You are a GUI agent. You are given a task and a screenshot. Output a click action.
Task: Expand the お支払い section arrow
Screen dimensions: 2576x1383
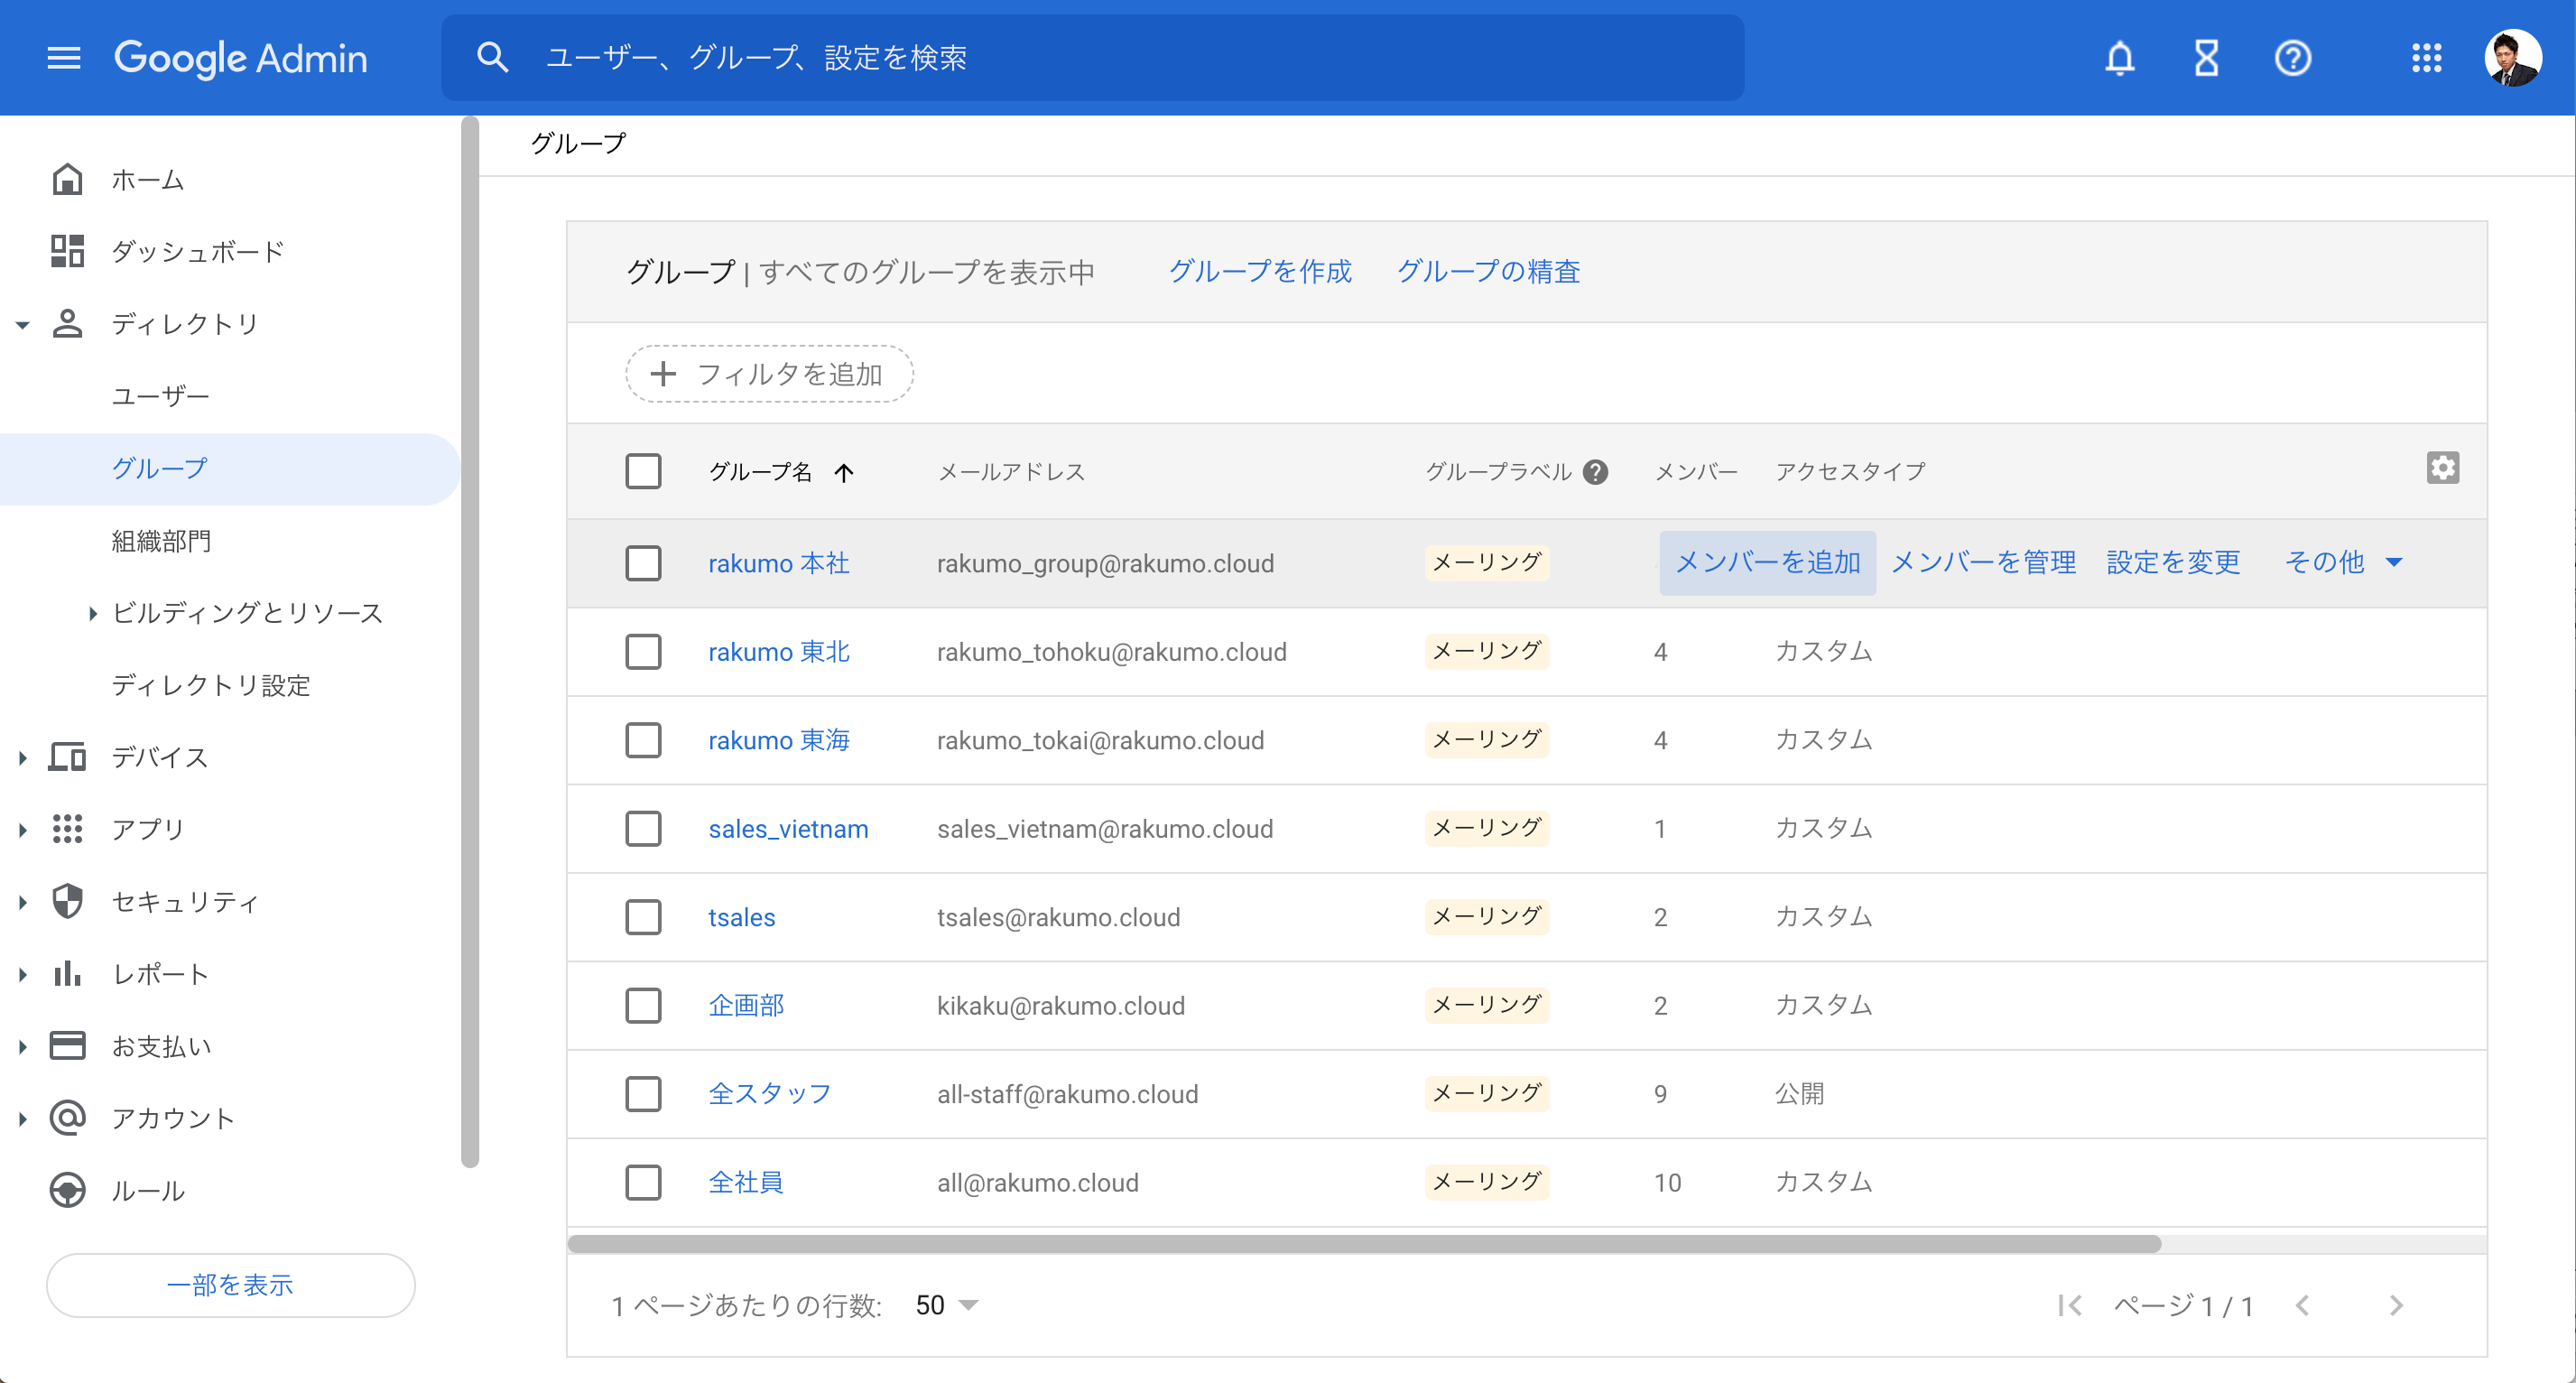[x=22, y=1047]
